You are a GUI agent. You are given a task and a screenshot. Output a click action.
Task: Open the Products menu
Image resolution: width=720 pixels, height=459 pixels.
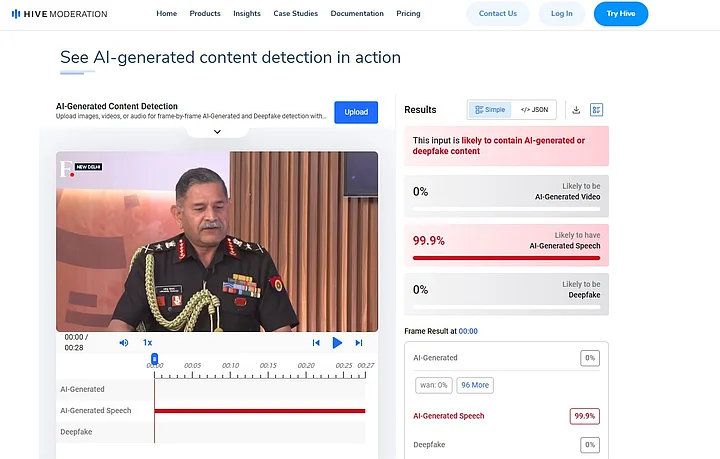pos(205,14)
